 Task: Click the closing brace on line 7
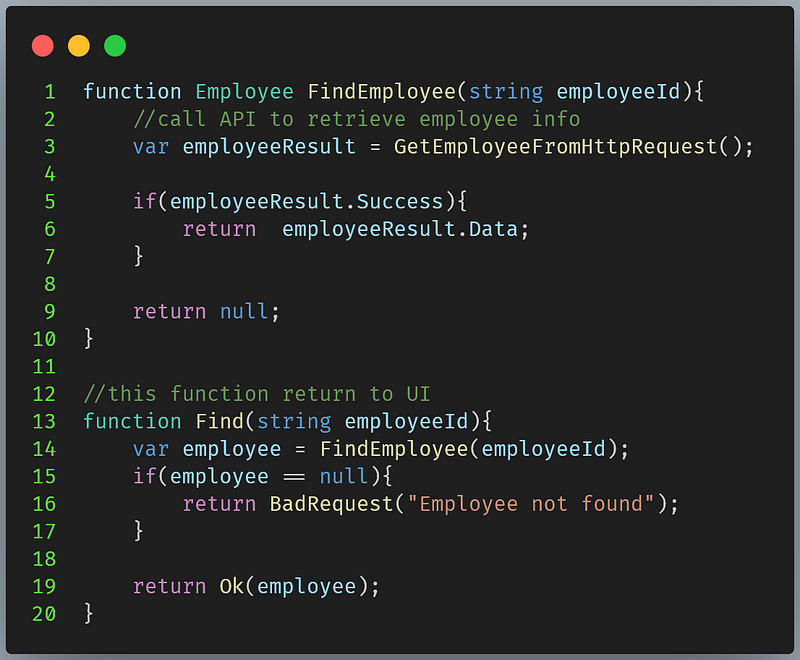(x=138, y=256)
